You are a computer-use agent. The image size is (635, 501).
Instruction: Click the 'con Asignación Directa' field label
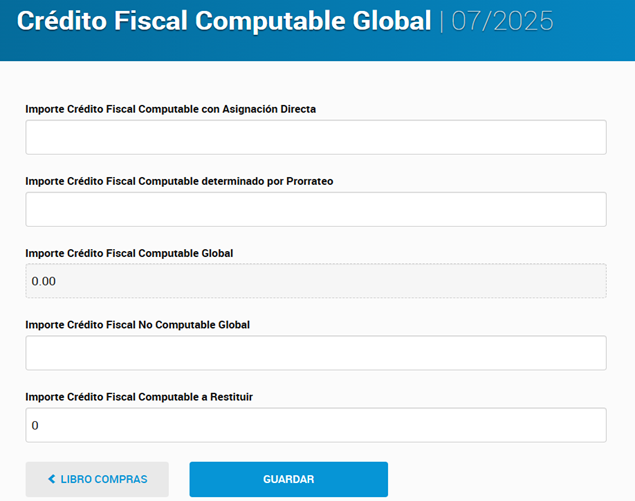point(170,109)
